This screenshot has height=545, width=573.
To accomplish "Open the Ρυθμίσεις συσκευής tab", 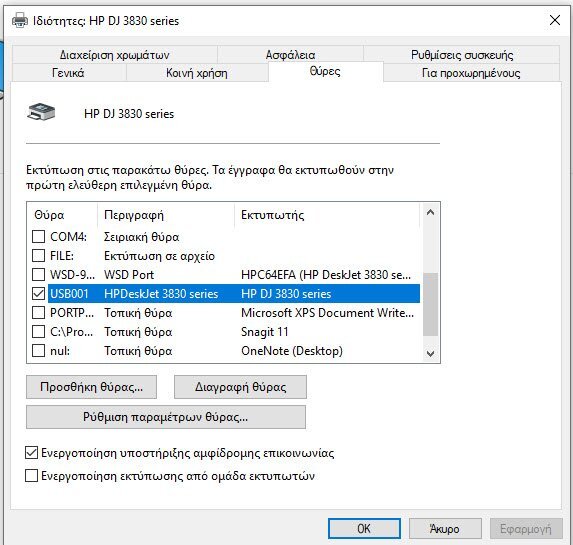I will (x=462, y=55).
